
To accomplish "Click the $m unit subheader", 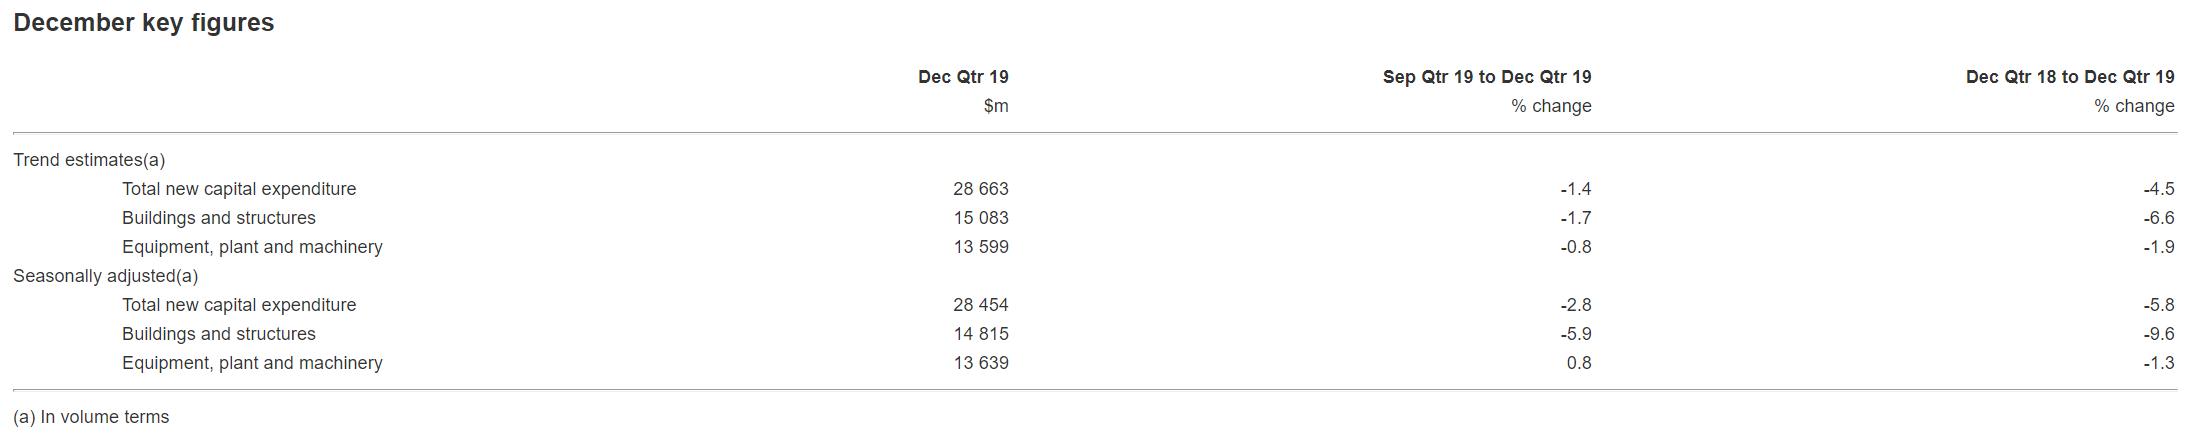I will pyautogui.click(x=995, y=106).
